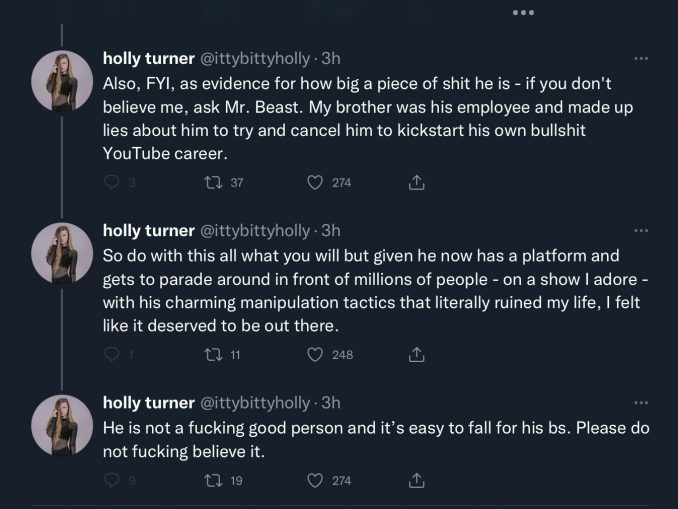Like the last tweet about his bs
Image resolution: width=678 pixels, height=509 pixels.
(315, 480)
